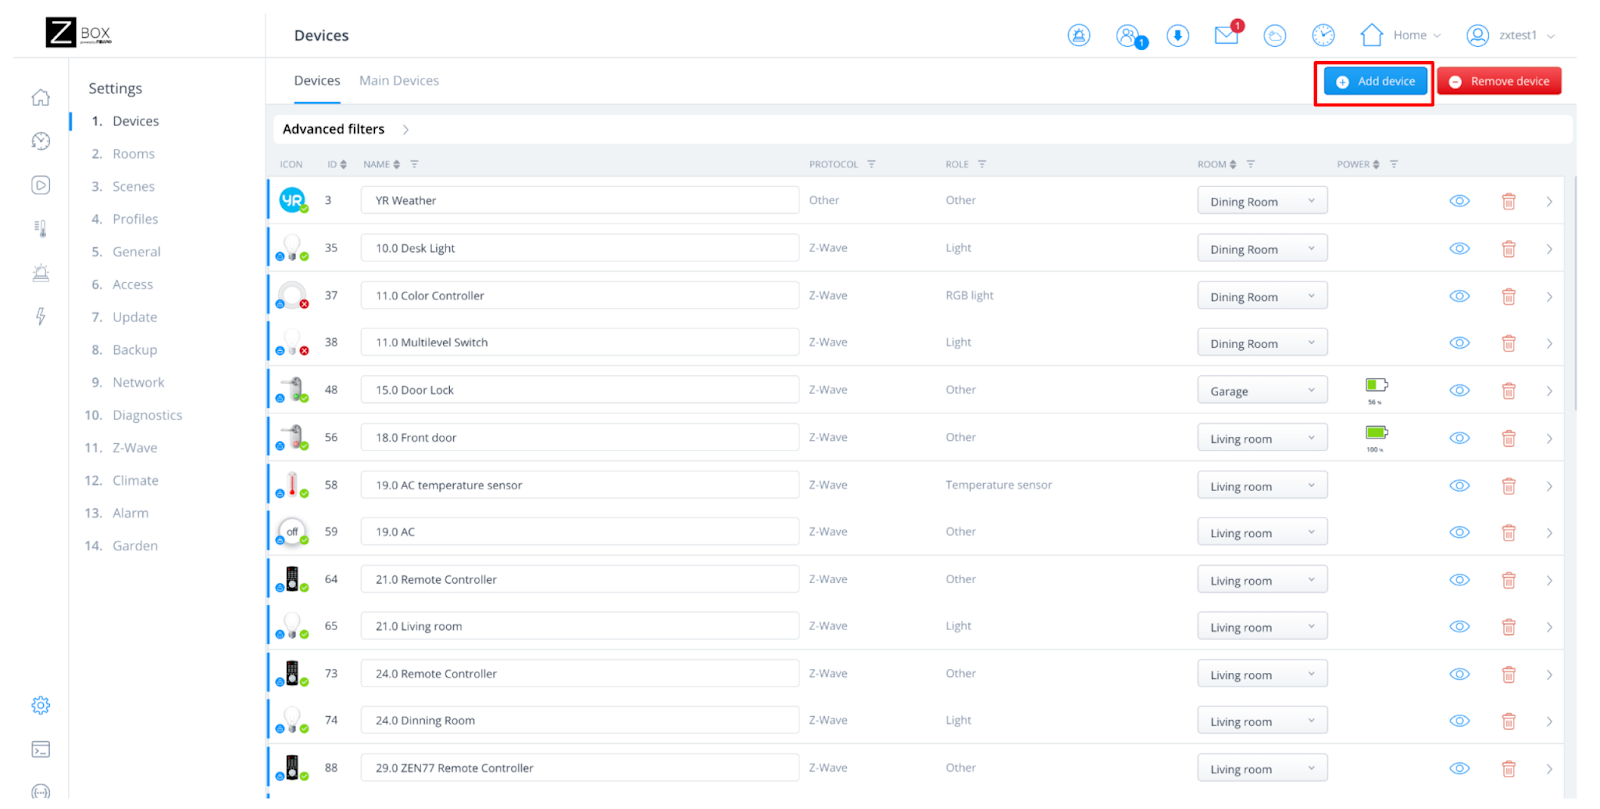Click the 19.0 AC off-state device icon
The width and height of the screenshot is (1600, 809).
tap(292, 532)
